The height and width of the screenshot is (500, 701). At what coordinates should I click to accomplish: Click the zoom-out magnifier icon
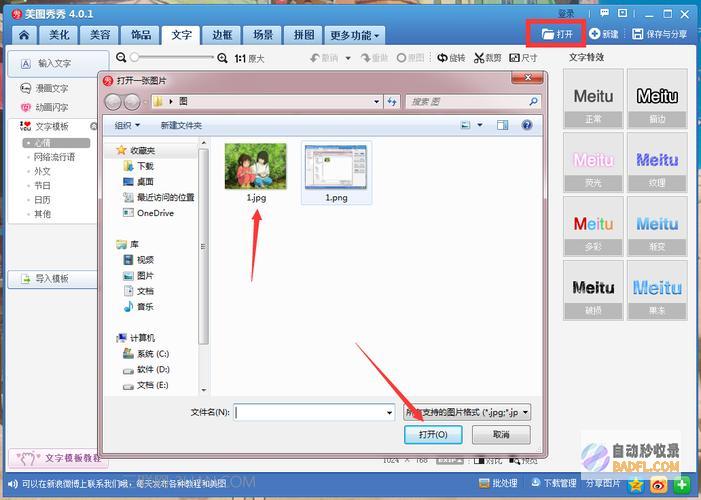pyautogui.click(x=121, y=57)
